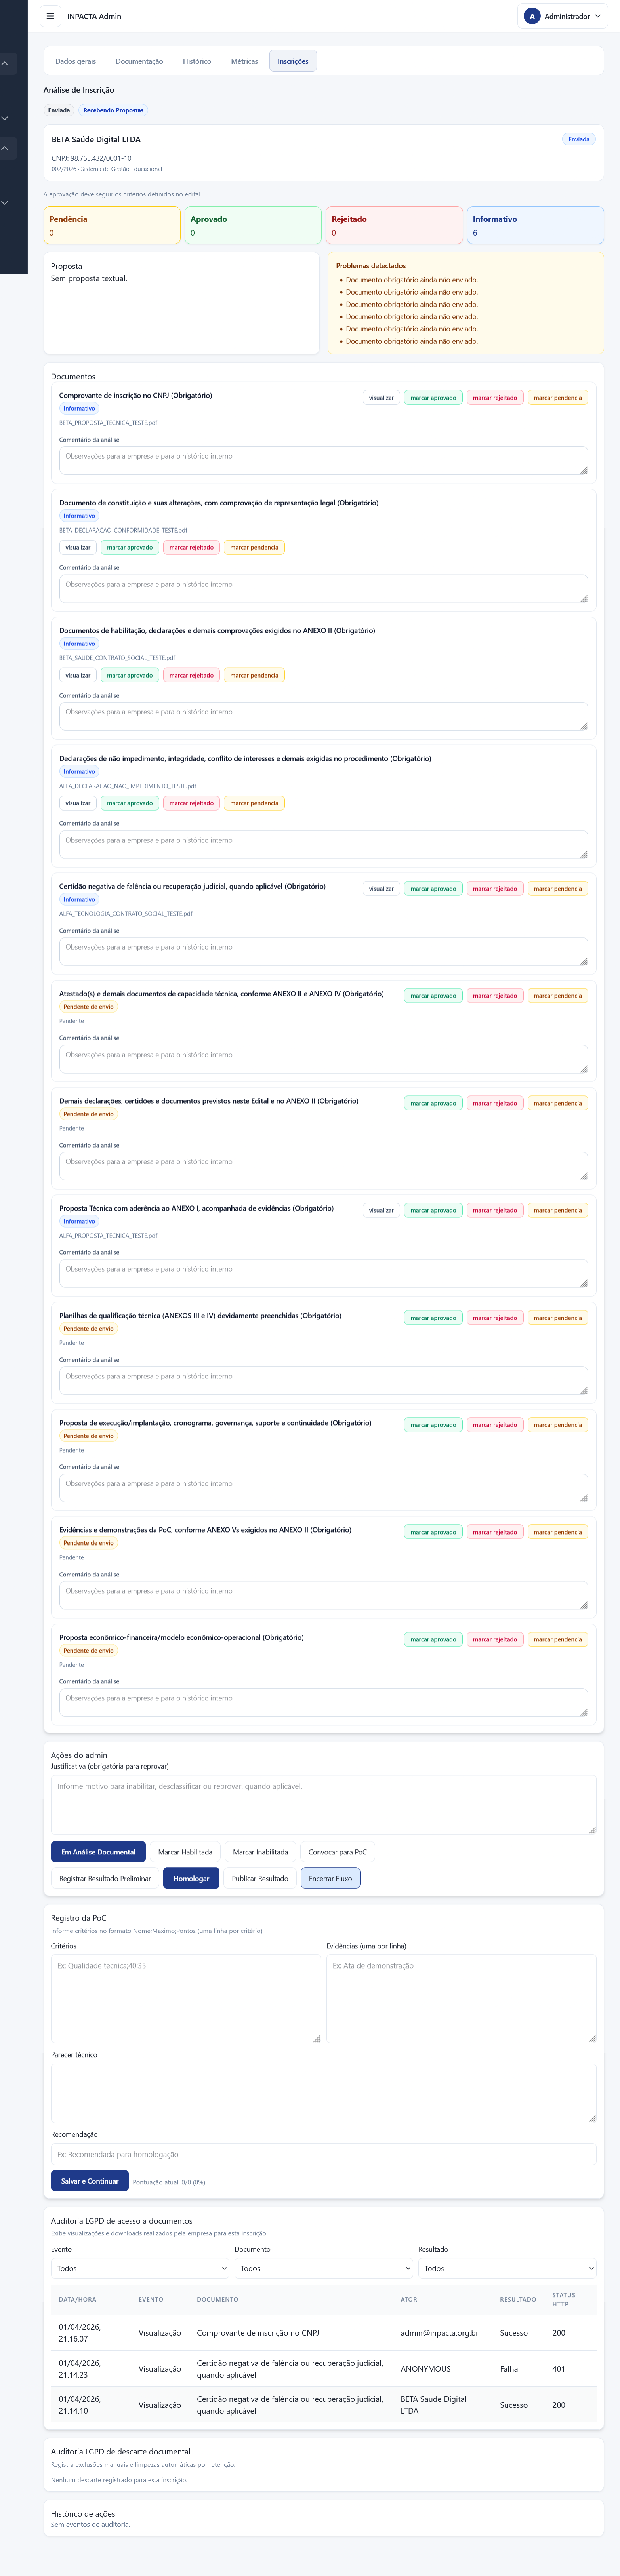
Task: Mark Demais declarações, certidões as rejeitado
Action: (x=495, y=1103)
